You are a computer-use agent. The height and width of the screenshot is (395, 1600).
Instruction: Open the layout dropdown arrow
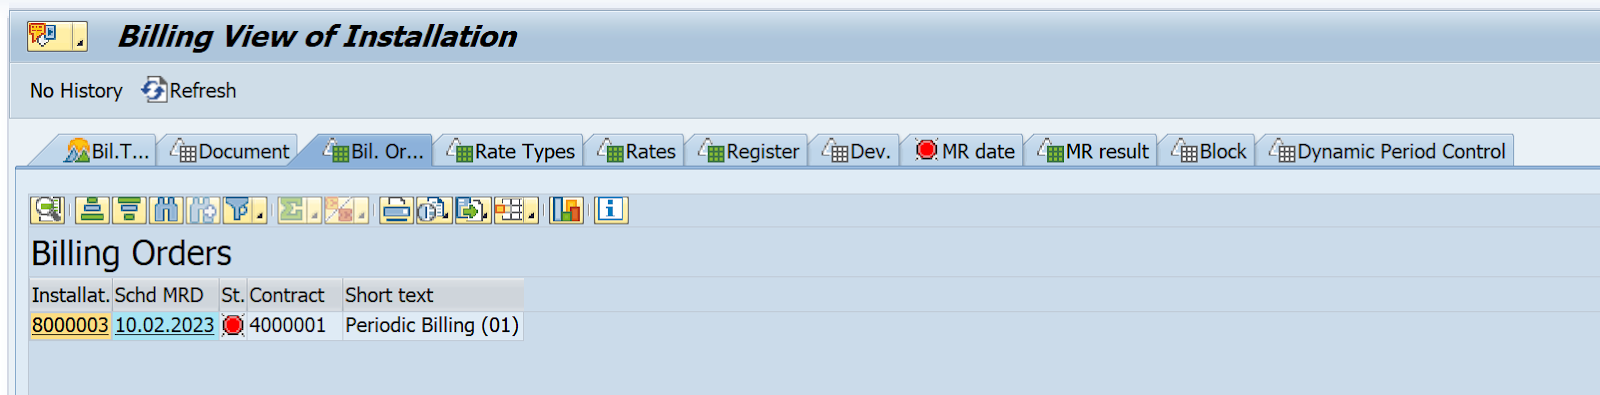(532, 211)
